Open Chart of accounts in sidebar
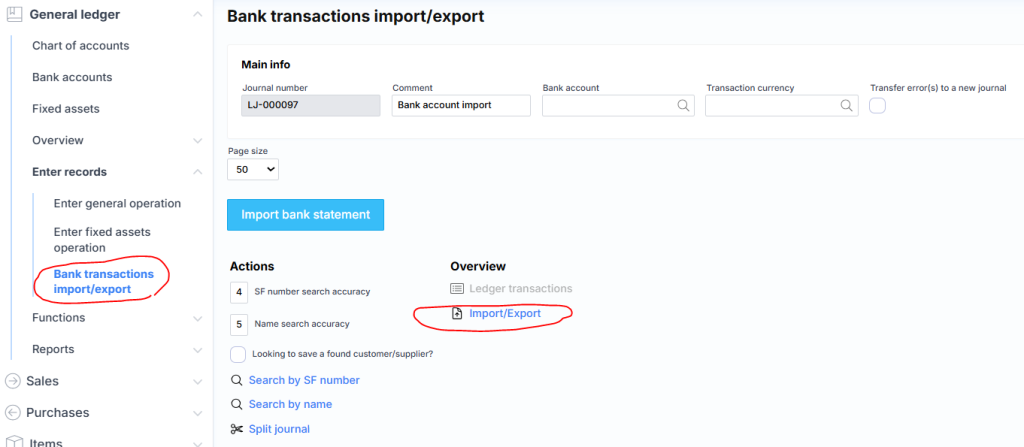The height and width of the screenshot is (447, 1024). 80,46
